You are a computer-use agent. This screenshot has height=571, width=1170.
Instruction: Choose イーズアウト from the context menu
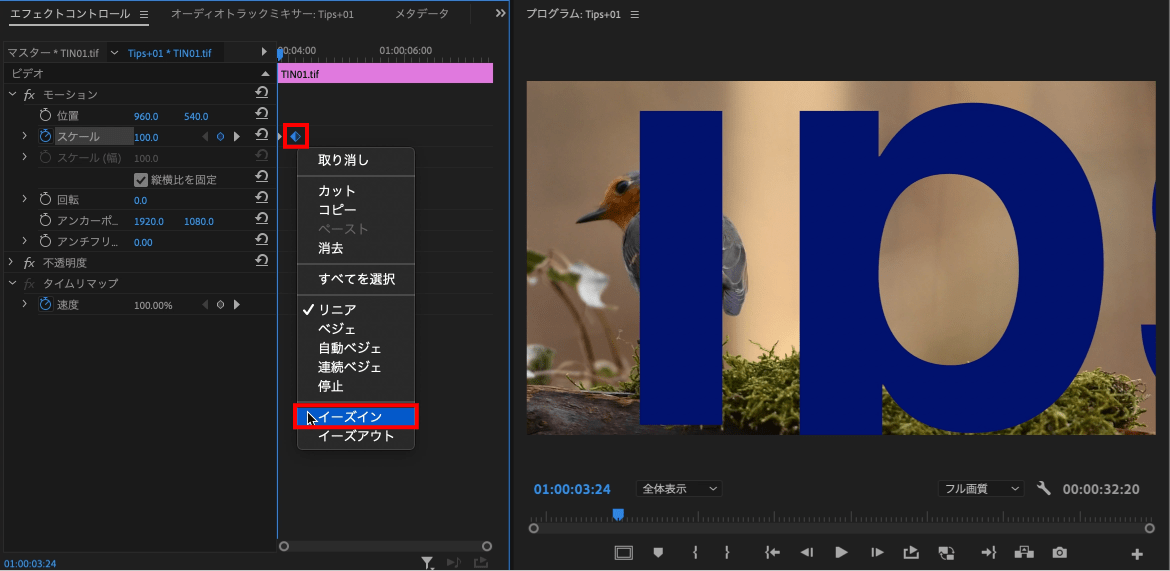356,436
